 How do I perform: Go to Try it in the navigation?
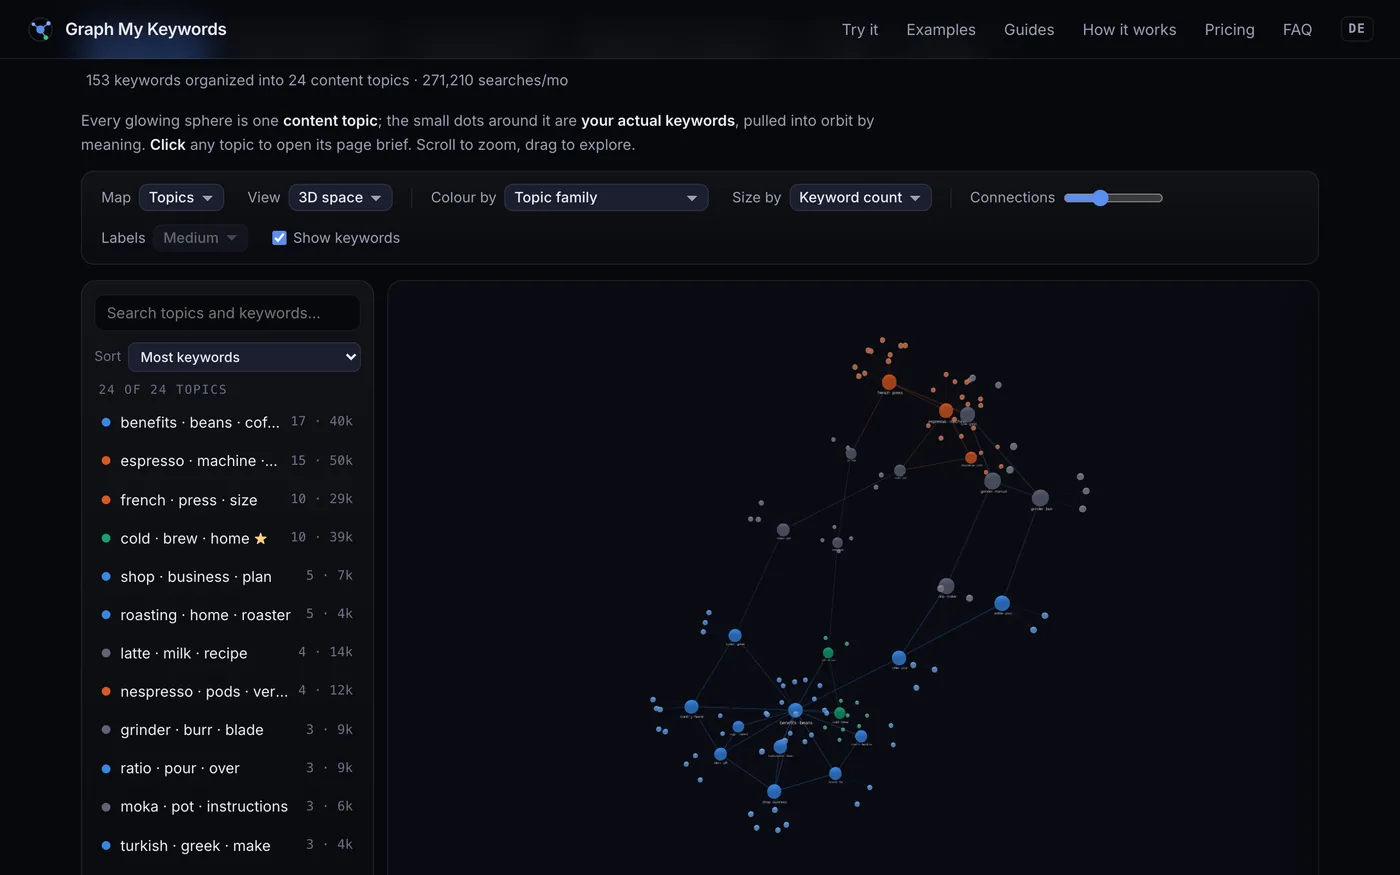(860, 30)
